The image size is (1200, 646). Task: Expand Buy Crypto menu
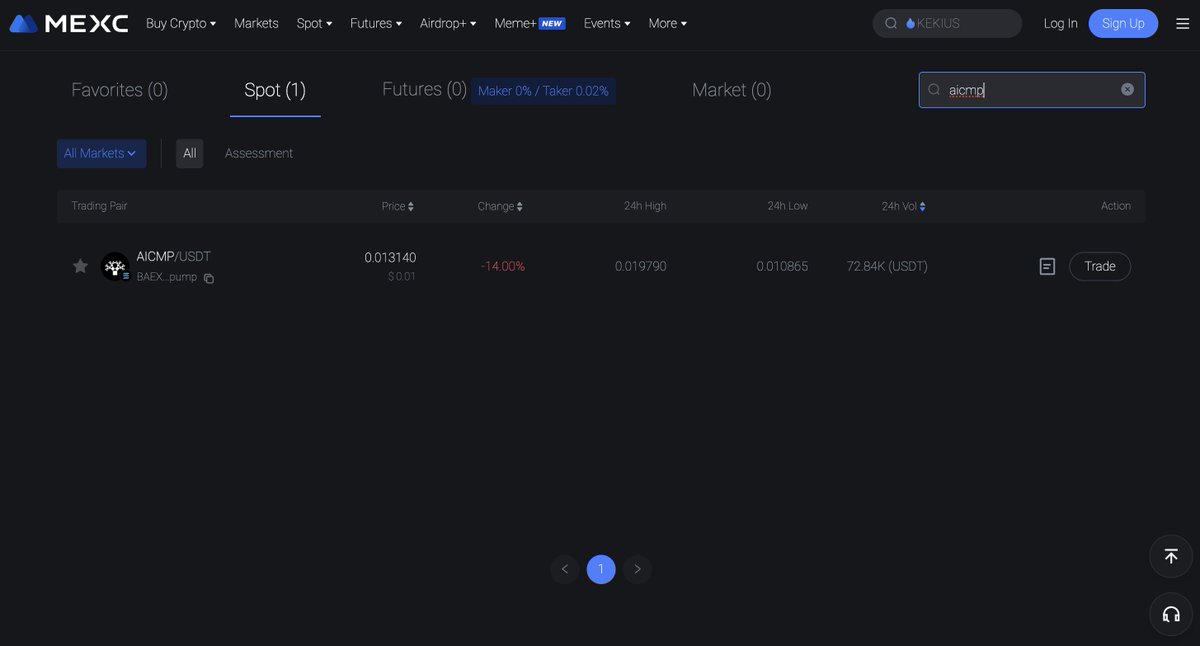181,23
